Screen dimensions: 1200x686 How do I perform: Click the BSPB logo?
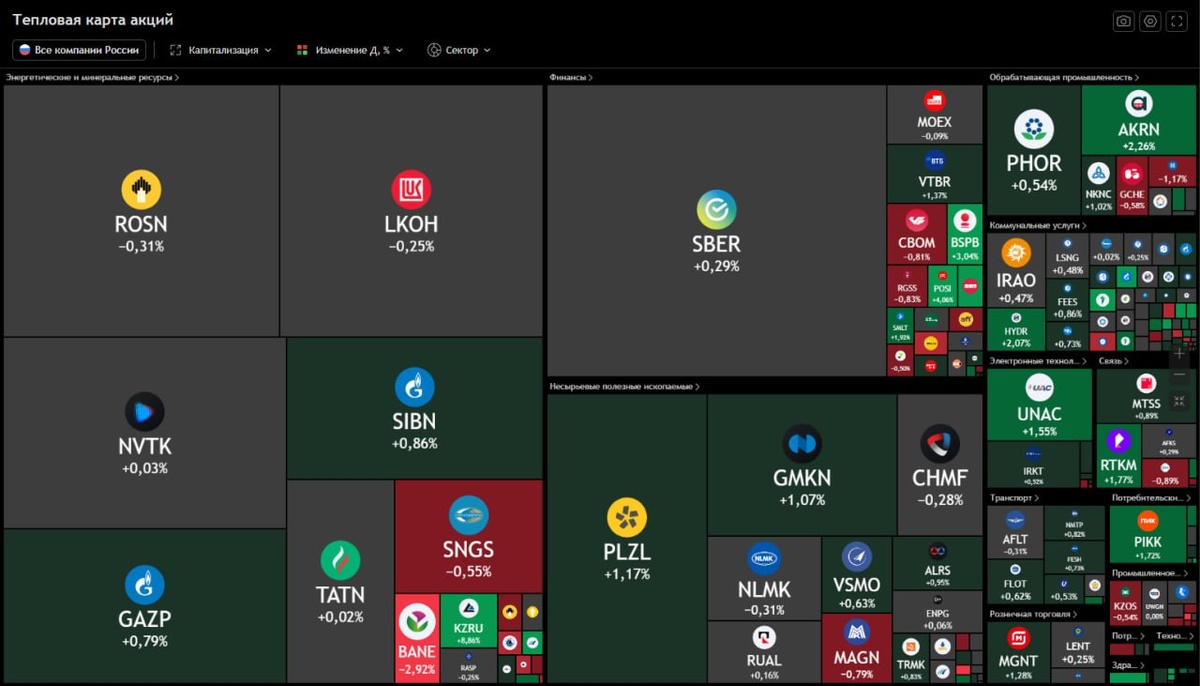(965, 222)
